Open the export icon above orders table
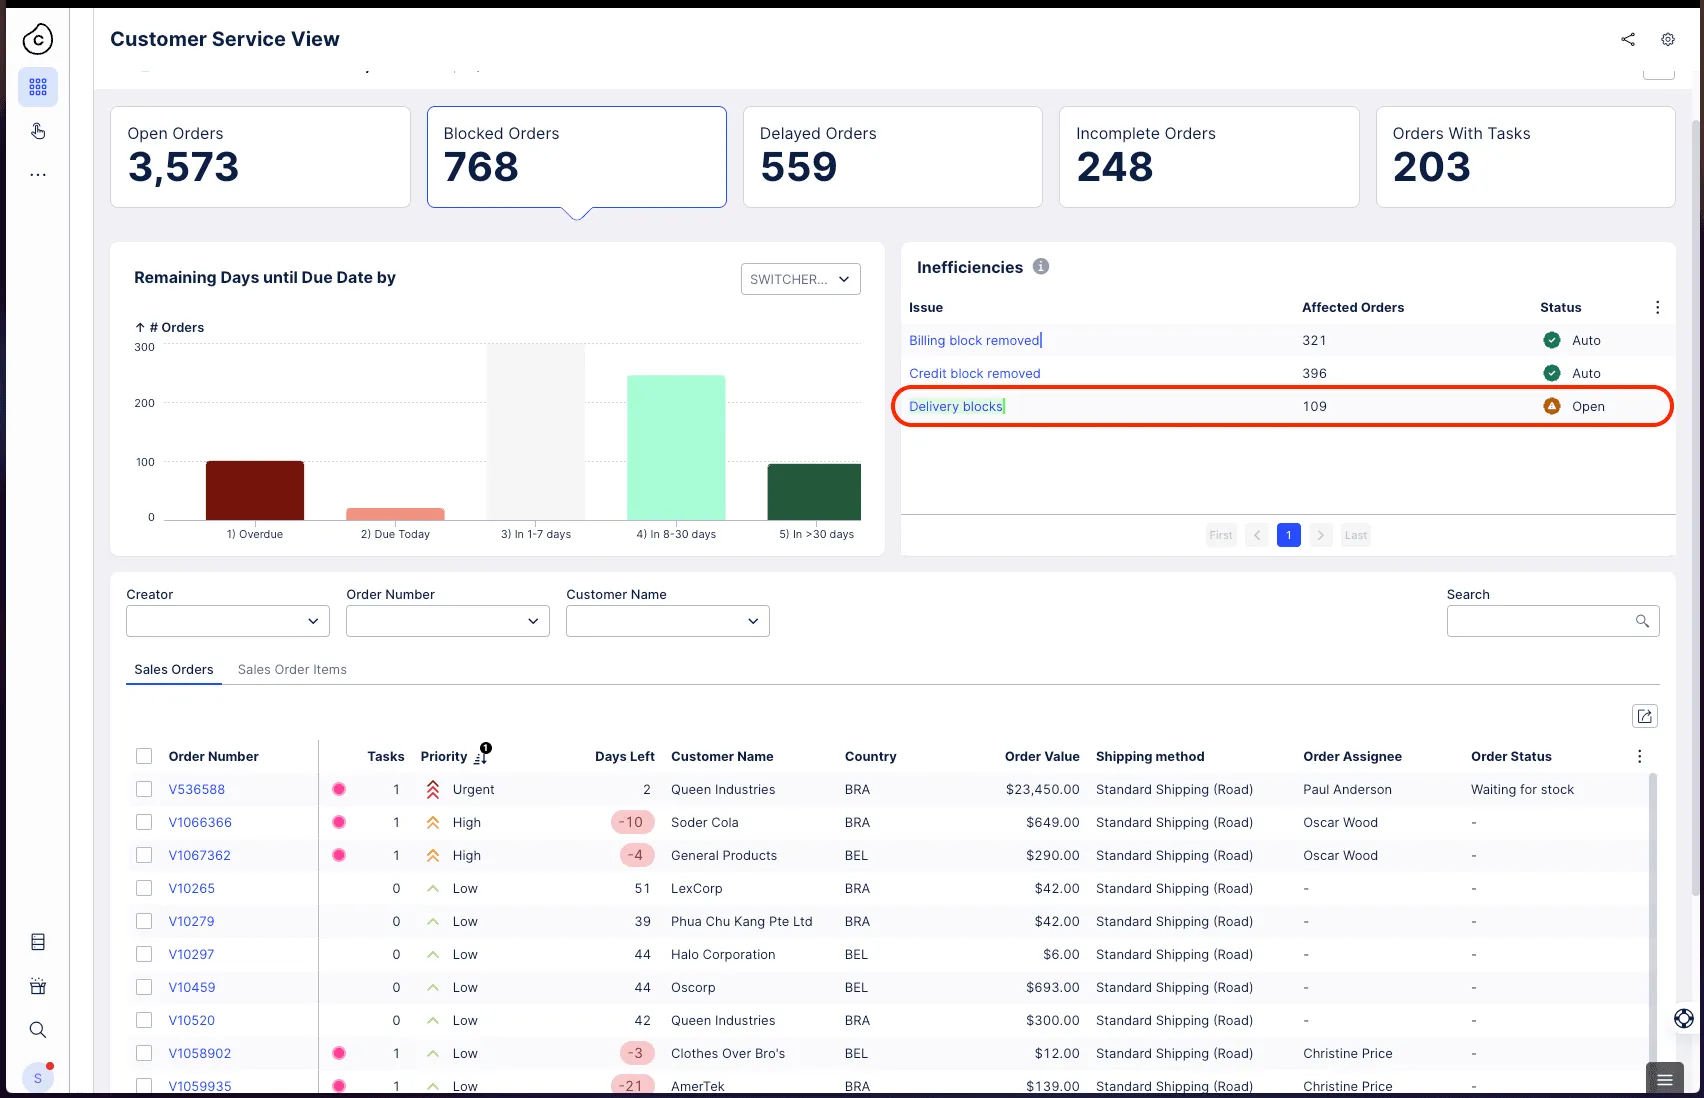The image size is (1704, 1098). click(1645, 716)
